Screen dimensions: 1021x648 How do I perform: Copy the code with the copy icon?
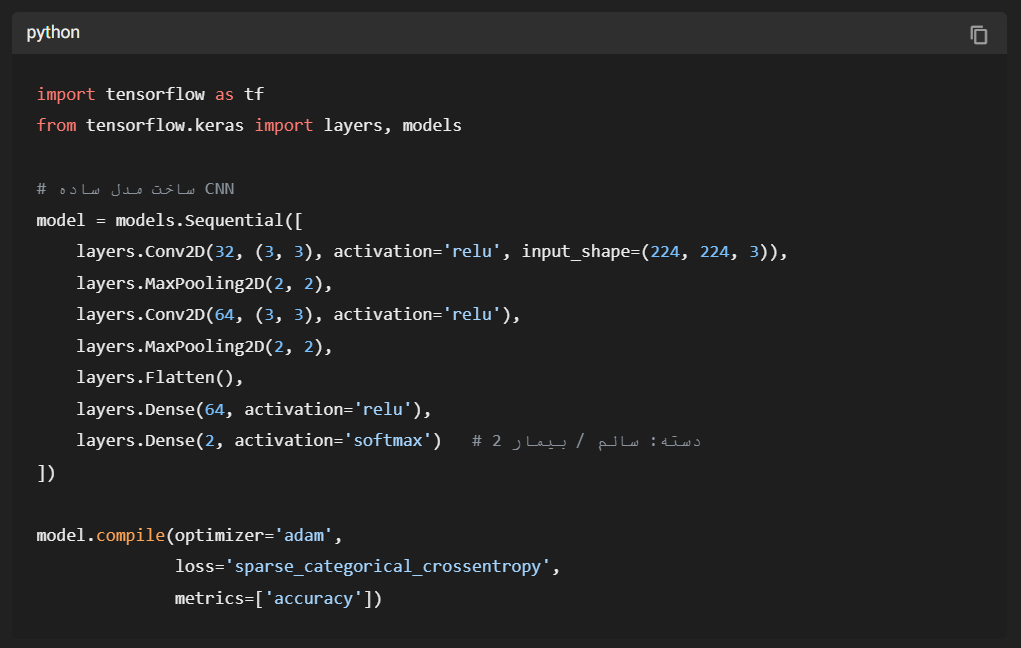click(x=979, y=35)
